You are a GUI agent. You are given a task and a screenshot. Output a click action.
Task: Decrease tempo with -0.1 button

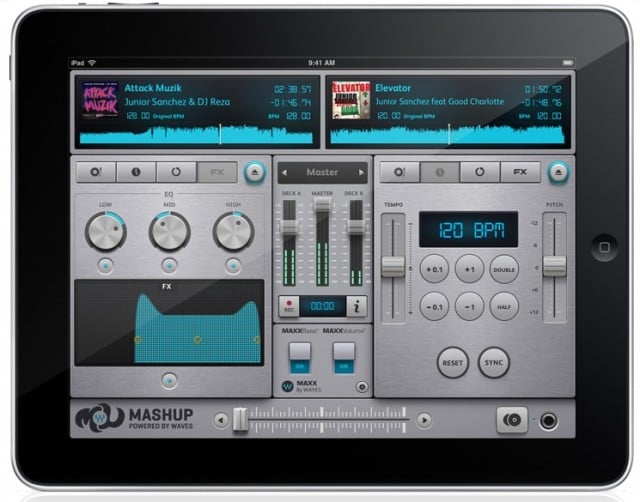[x=434, y=307]
